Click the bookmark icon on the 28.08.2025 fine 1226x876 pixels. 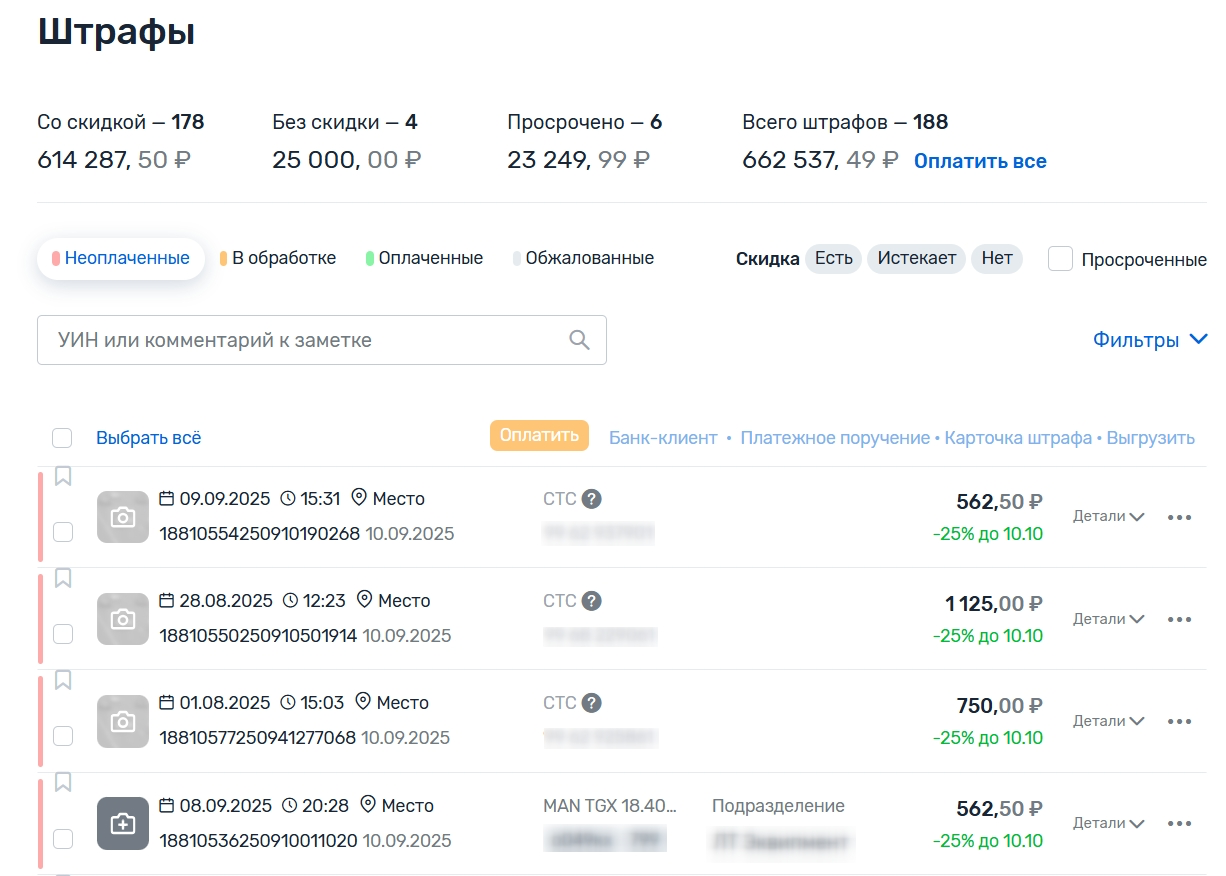(63, 578)
